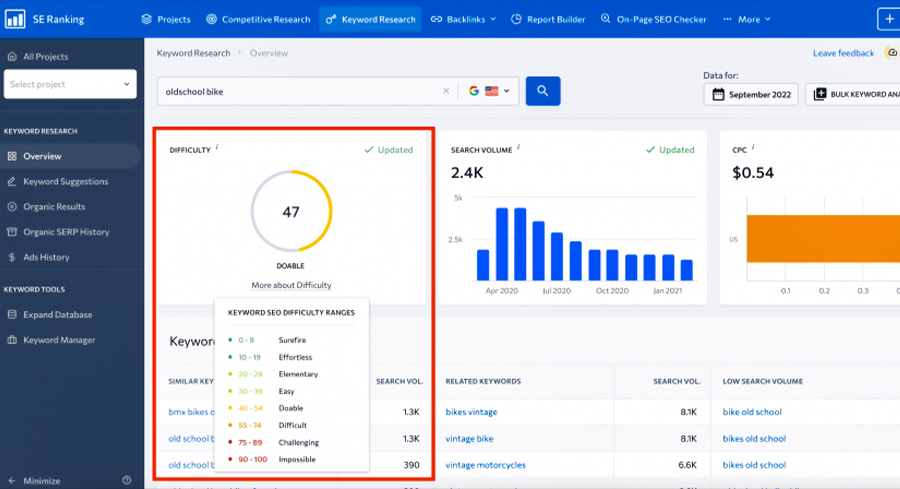Open the Competitive Research tab

(x=258, y=19)
